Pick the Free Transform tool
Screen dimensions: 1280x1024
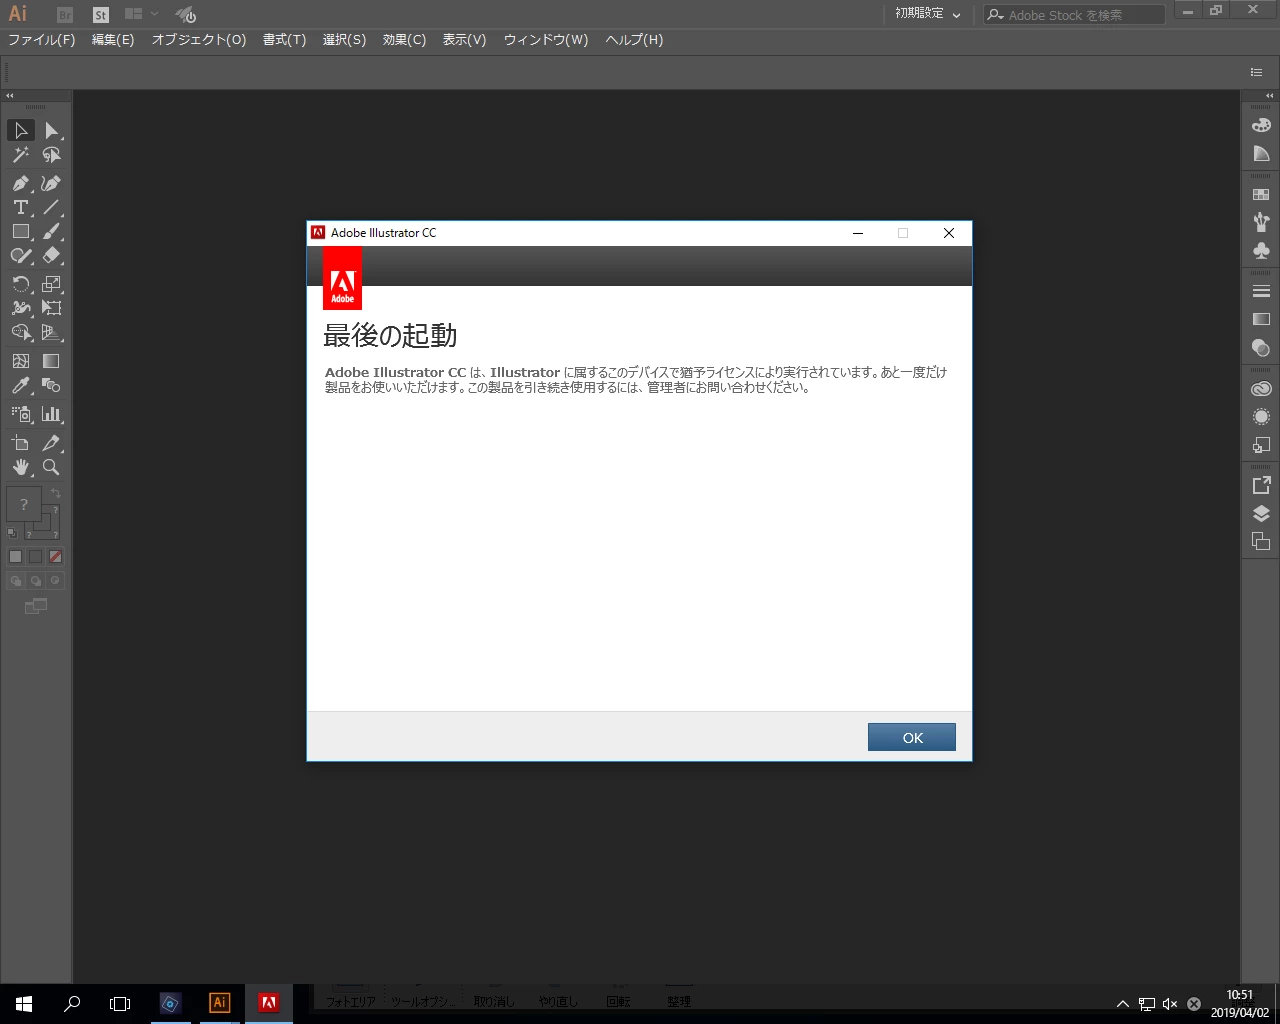pyautogui.click(x=52, y=309)
